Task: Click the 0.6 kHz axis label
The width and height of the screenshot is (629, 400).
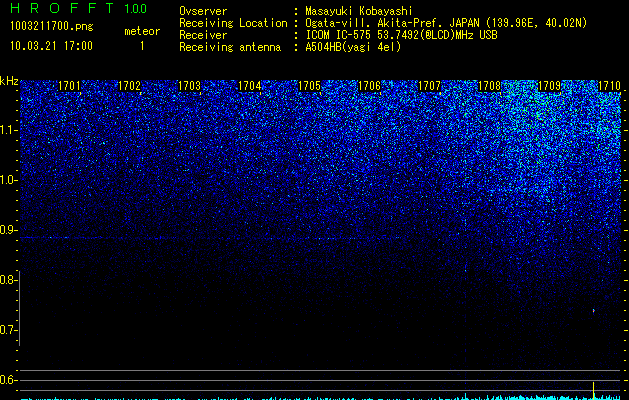Action: (x=8, y=380)
